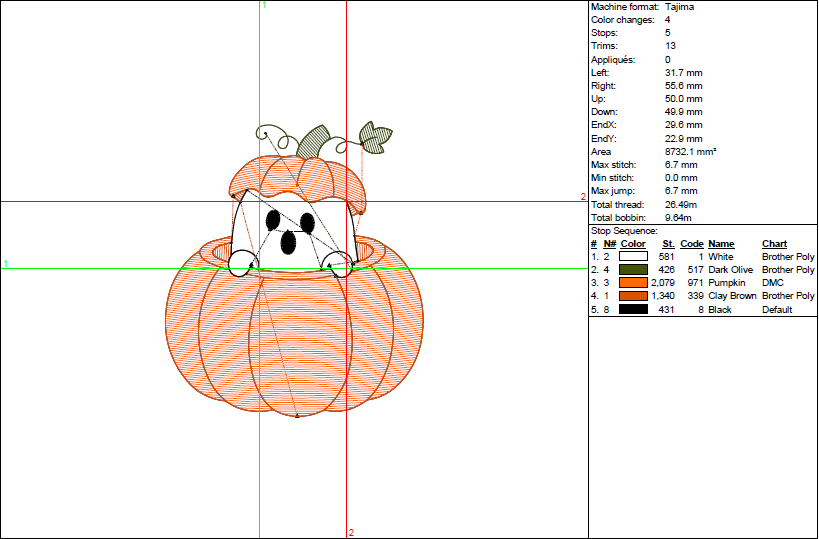Click the 'Default' chart cell
This screenshot has width=819, height=539.
[x=777, y=309]
